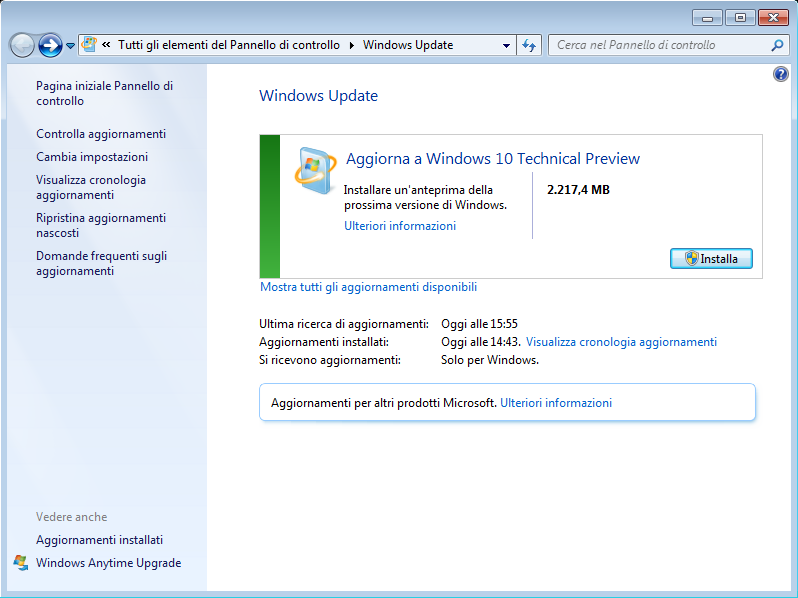Viewport: 798px width, 598px height.
Task: Click the back navigation arrow button
Action: [22, 45]
